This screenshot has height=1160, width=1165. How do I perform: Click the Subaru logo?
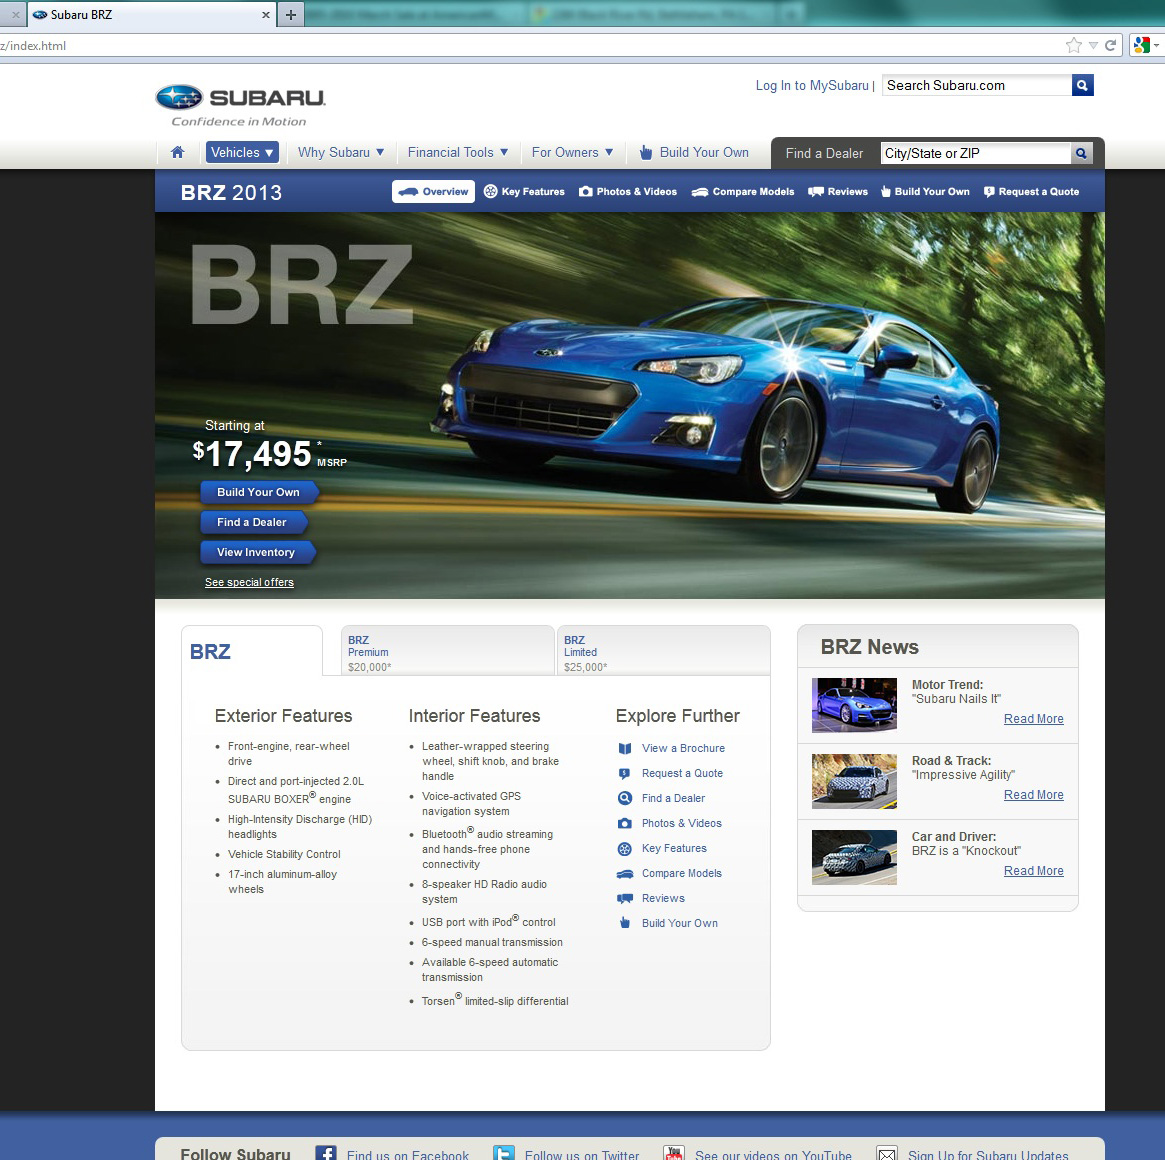coord(241,105)
